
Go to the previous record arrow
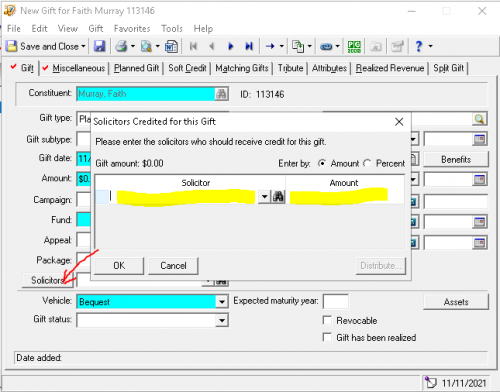click(212, 46)
